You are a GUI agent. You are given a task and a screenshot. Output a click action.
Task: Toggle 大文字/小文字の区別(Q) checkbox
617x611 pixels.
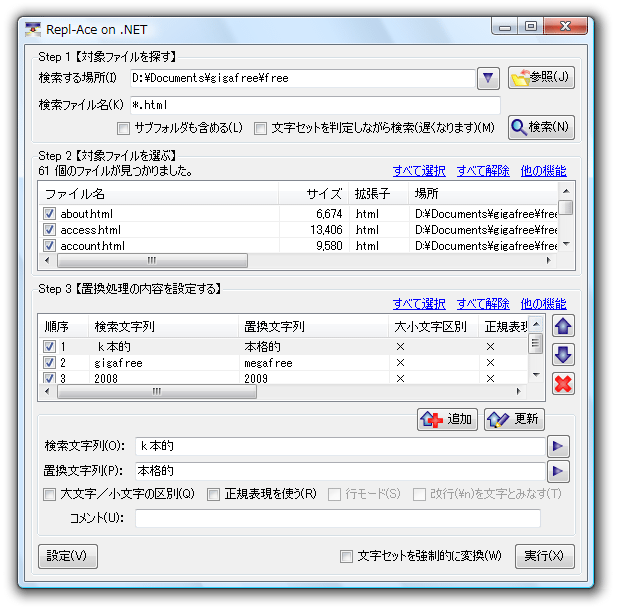[50, 494]
